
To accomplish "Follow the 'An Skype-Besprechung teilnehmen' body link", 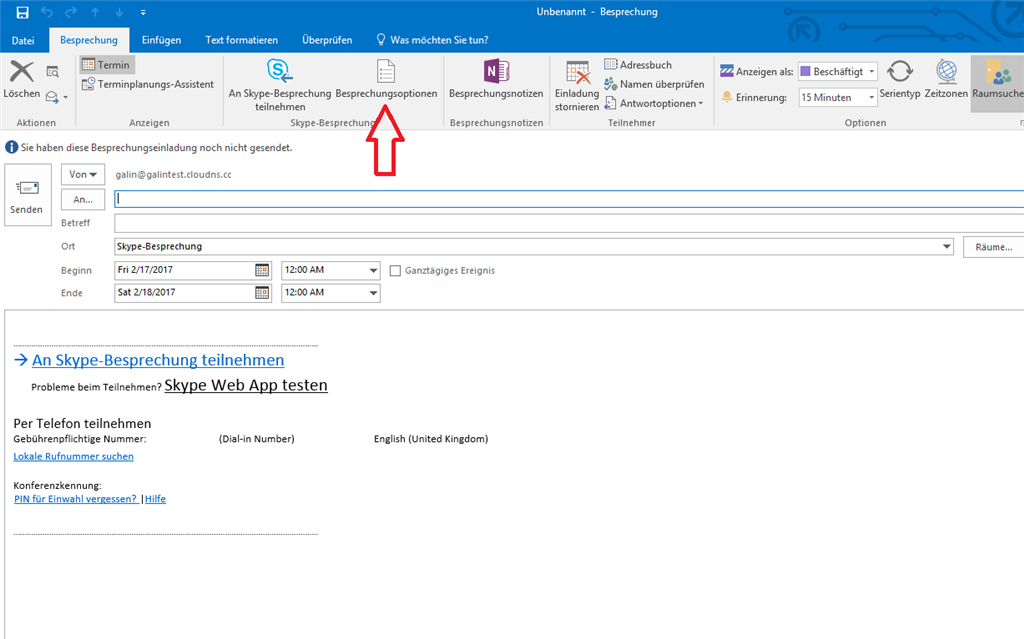I will coord(158,360).
